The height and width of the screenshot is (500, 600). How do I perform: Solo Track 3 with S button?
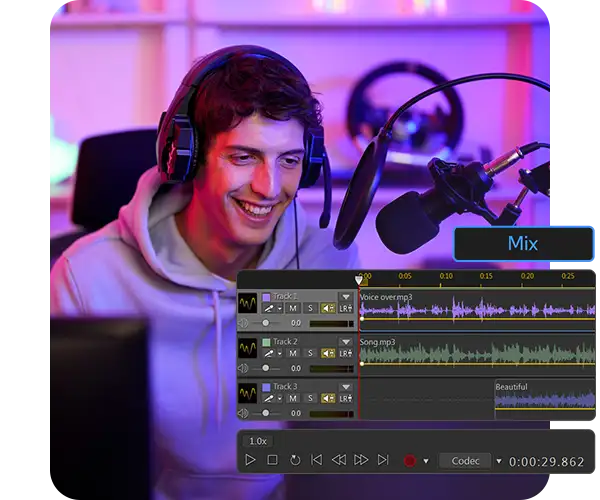click(x=310, y=399)
